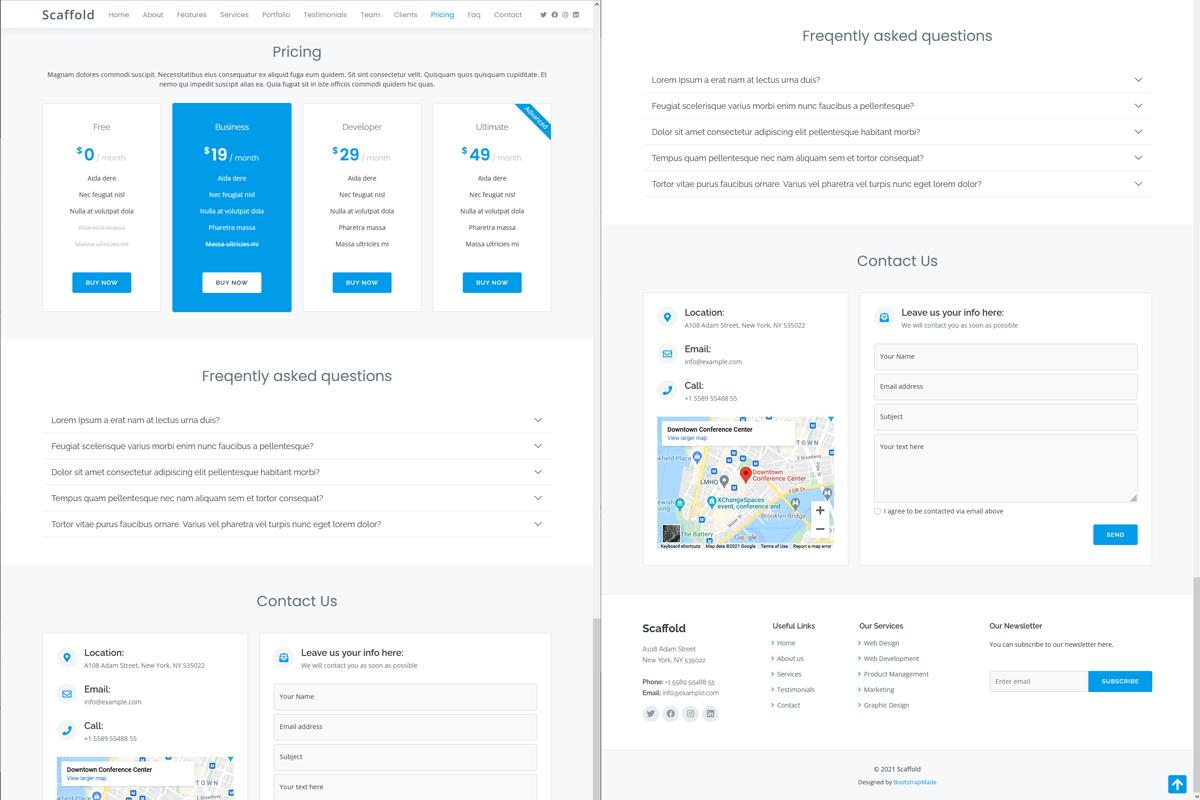Click the footer Instagram round icon
Viewport: 1200px width, 800px height.
(690, 714)
